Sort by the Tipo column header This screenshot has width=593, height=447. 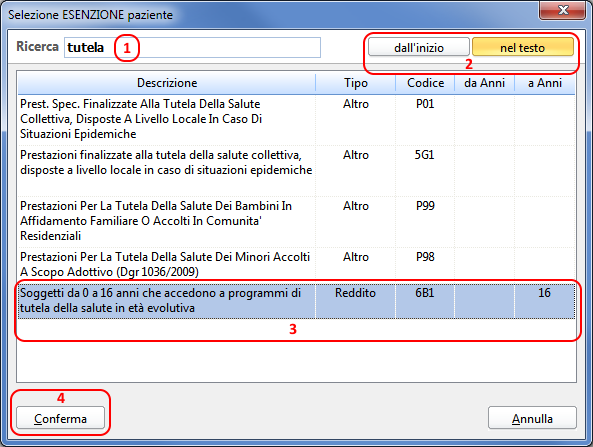click(355, 83)
